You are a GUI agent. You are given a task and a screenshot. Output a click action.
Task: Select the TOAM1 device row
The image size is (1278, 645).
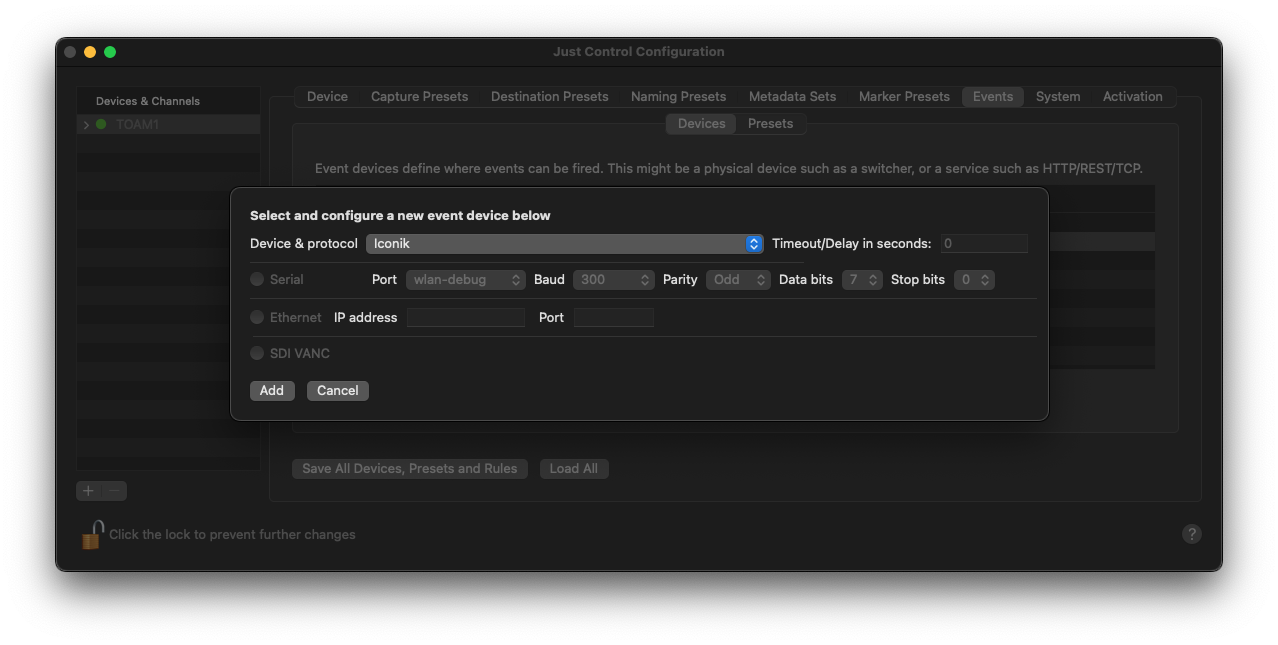tap(168, 125)
